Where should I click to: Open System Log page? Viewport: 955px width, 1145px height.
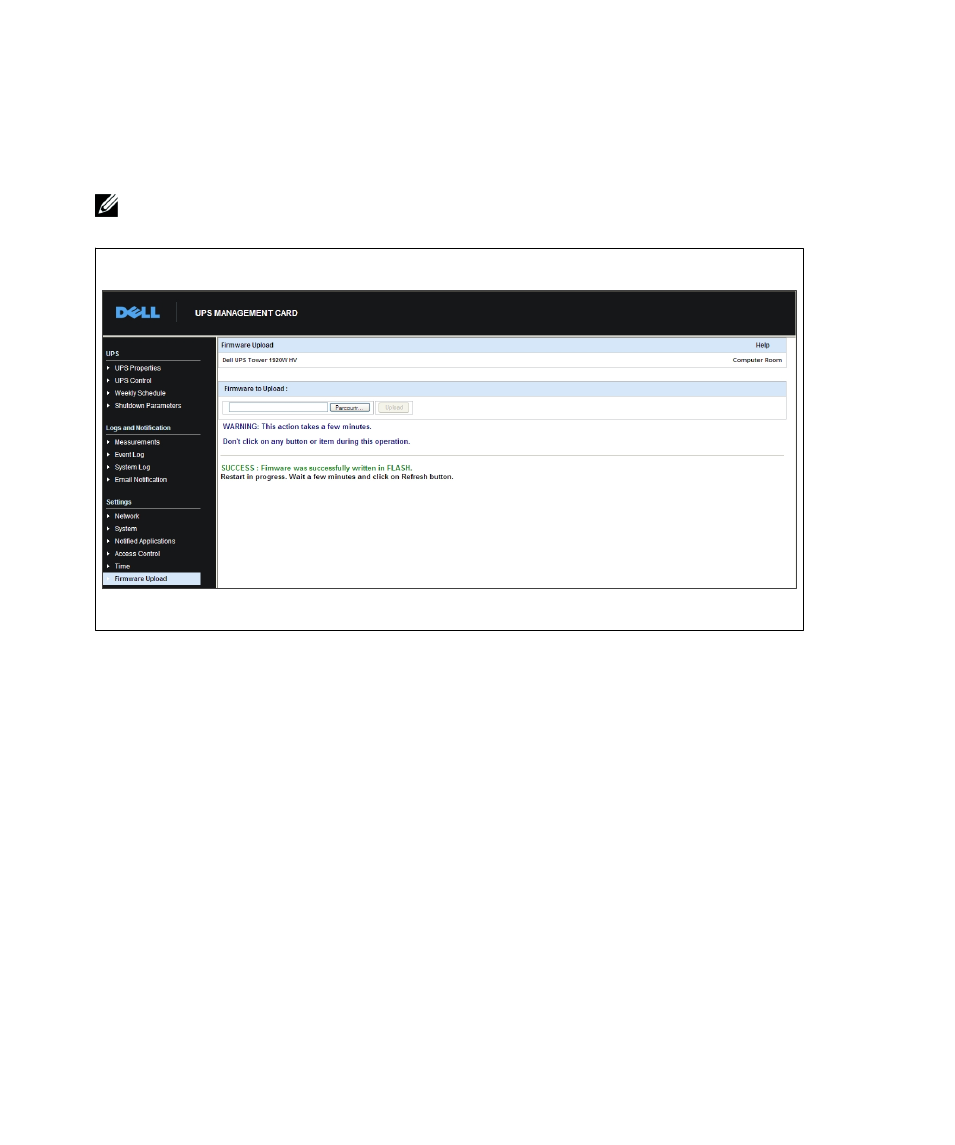[132, 467]
